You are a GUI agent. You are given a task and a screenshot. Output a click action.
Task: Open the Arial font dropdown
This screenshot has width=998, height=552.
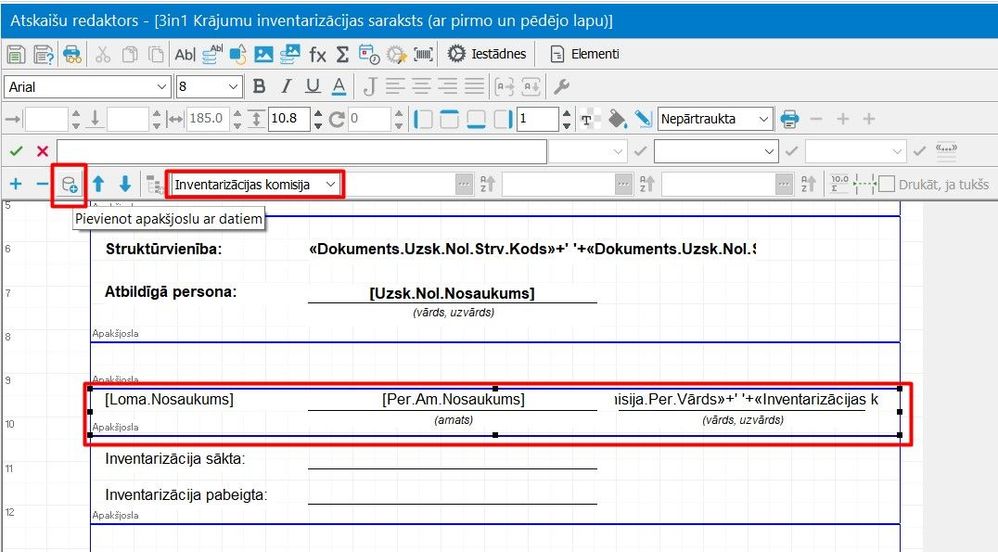[x=87, y=87]
